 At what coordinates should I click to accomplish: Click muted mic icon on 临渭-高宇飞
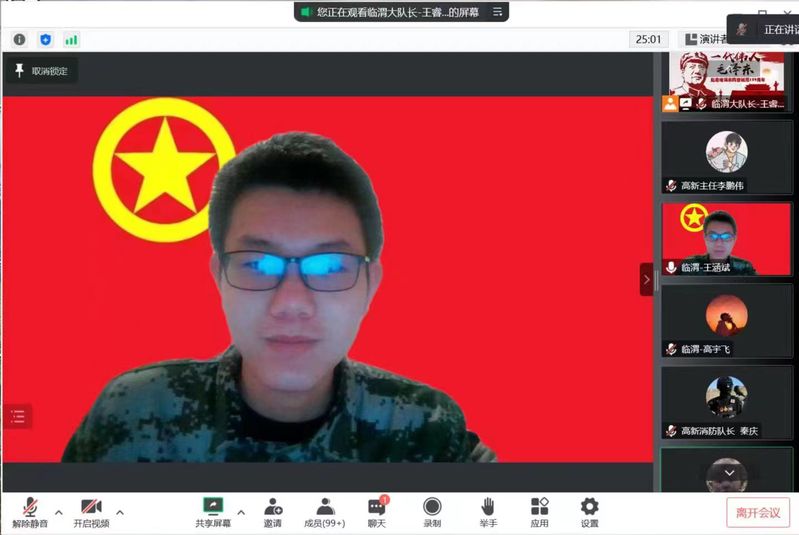671,349
